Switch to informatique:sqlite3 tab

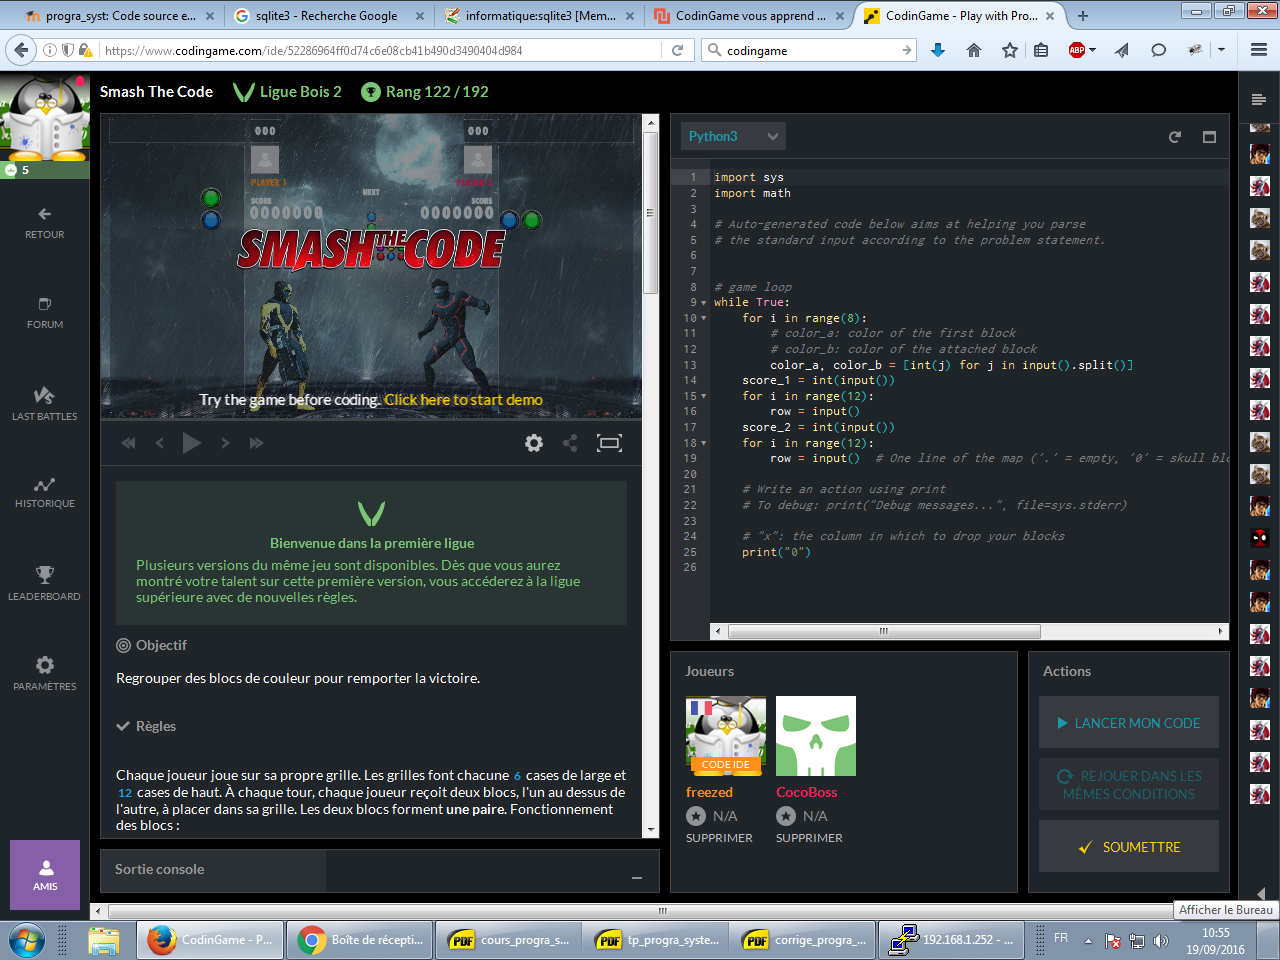point(537,16)
